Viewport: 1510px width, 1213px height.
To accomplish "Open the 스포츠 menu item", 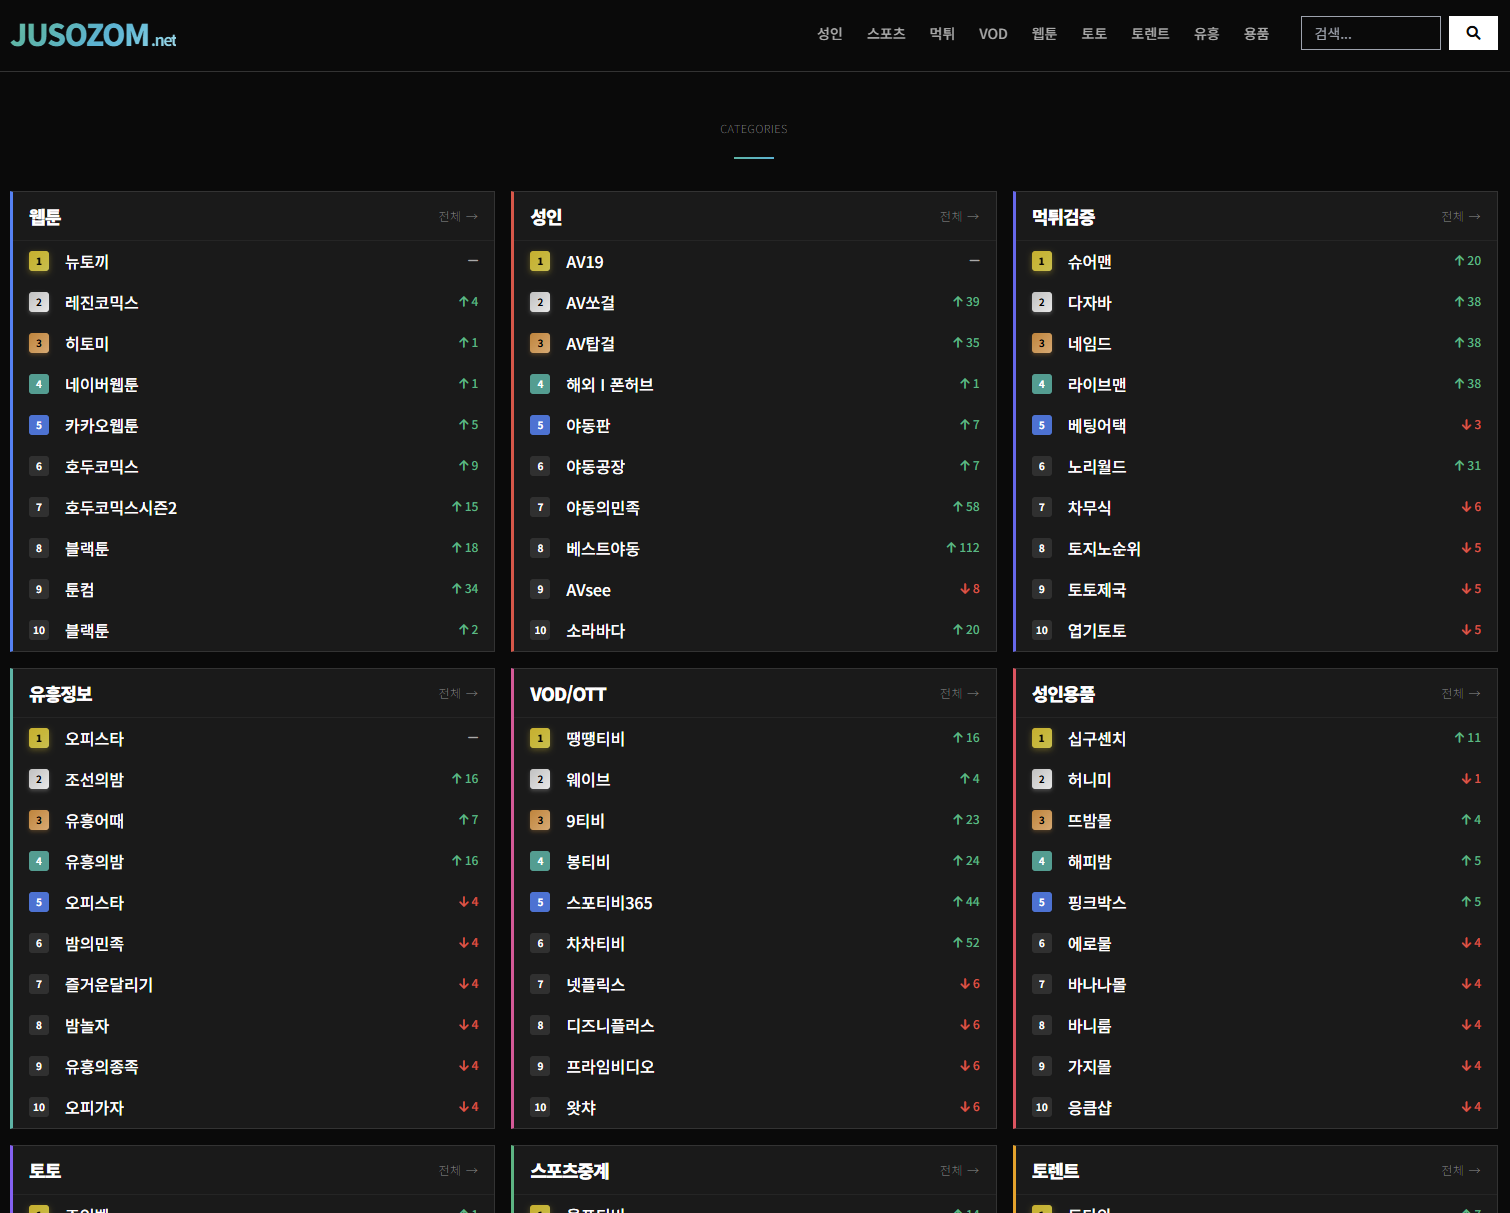I will coord(886,34).
